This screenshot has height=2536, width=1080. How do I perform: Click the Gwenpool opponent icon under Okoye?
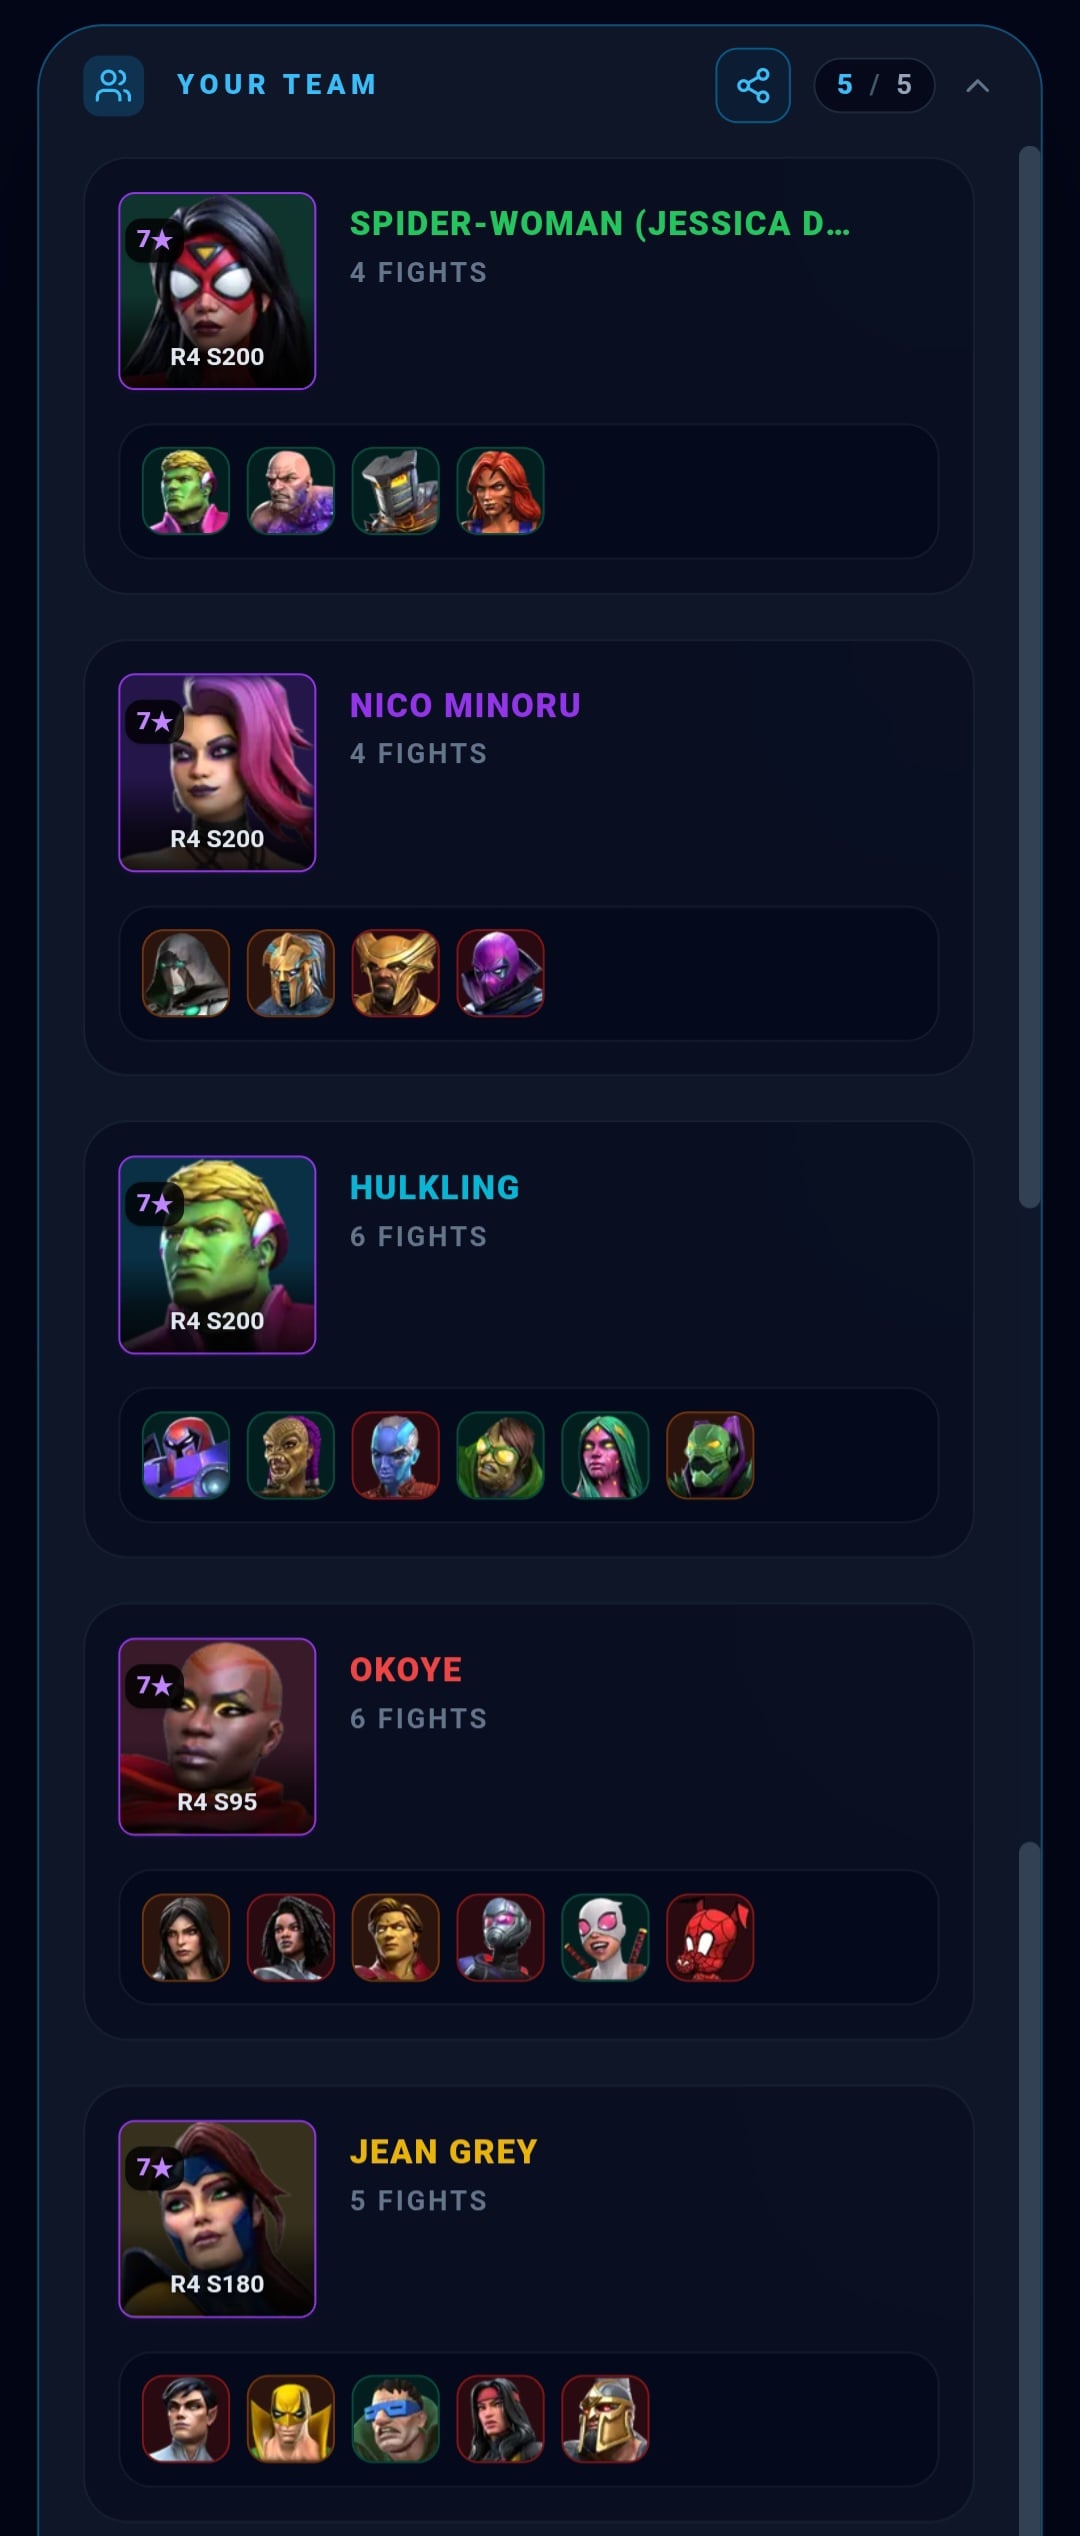pos(606,1937)
